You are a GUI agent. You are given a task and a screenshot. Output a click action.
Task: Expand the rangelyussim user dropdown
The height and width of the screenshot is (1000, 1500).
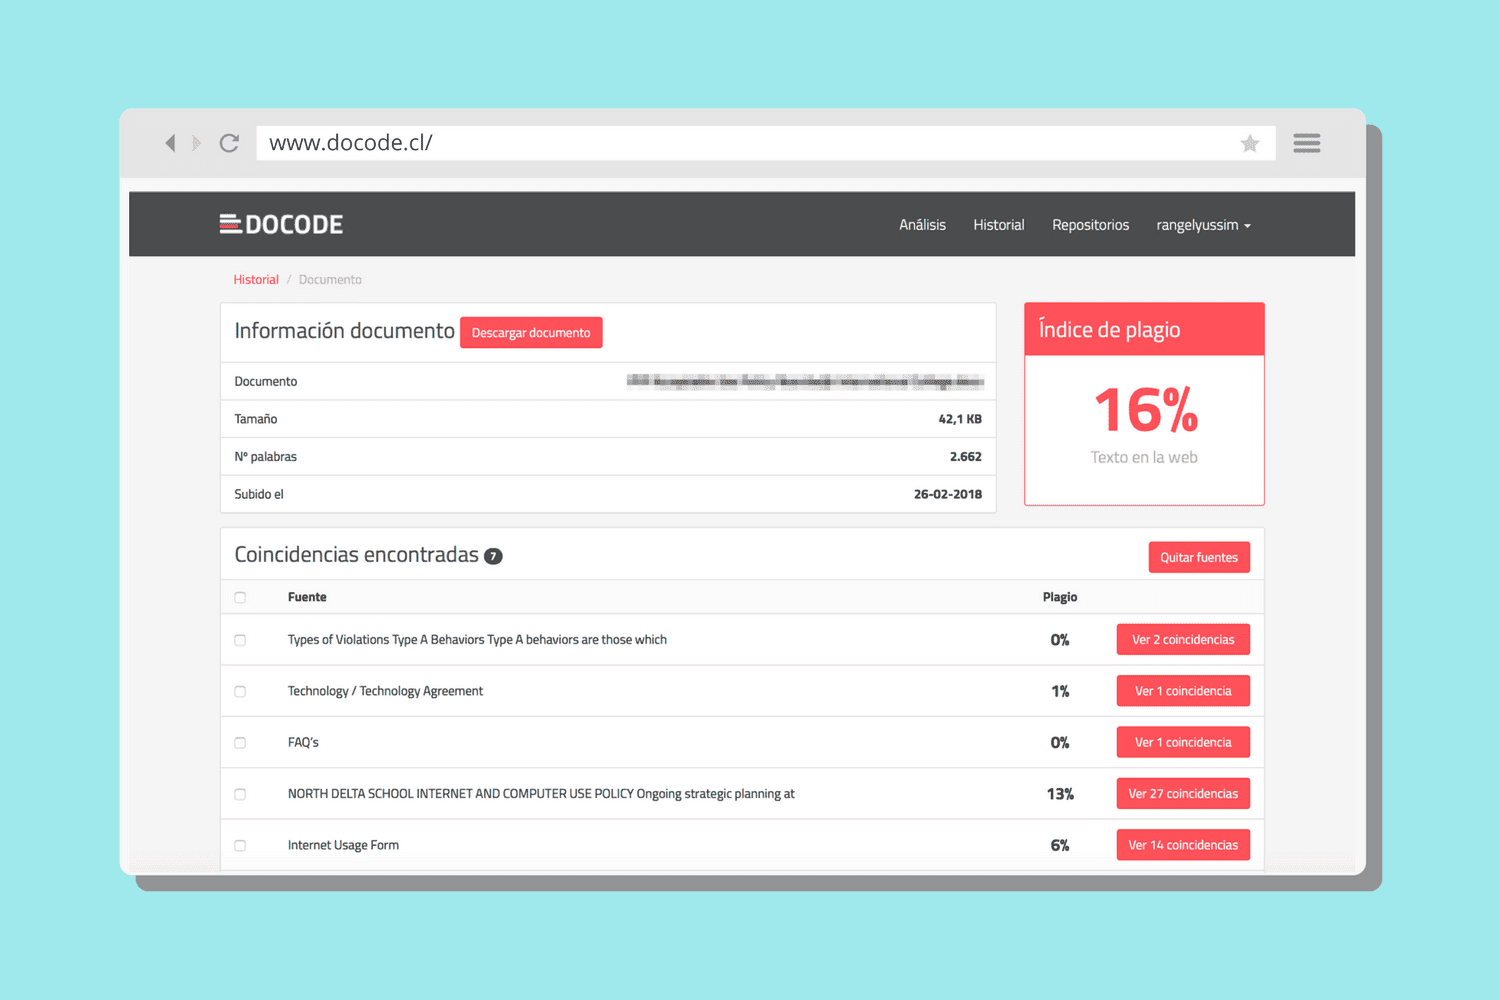coord(1203,225)
